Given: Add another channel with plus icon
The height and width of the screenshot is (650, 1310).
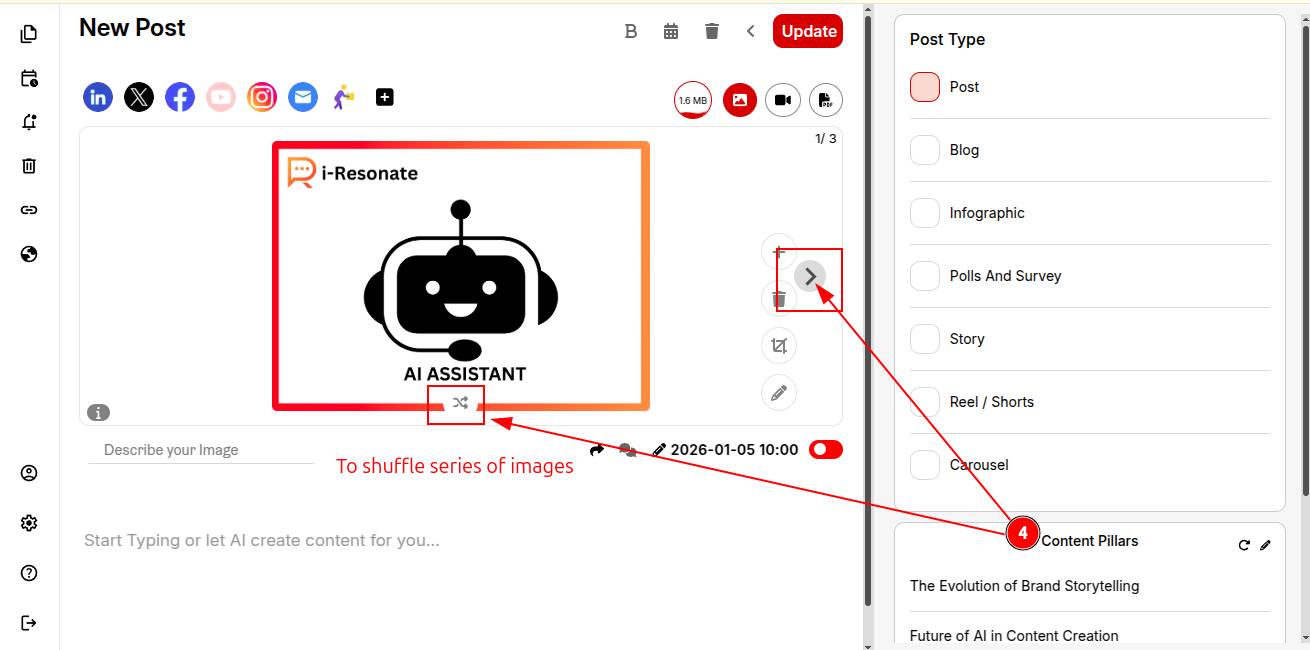Looking at the screenshot, I should 385,97.
